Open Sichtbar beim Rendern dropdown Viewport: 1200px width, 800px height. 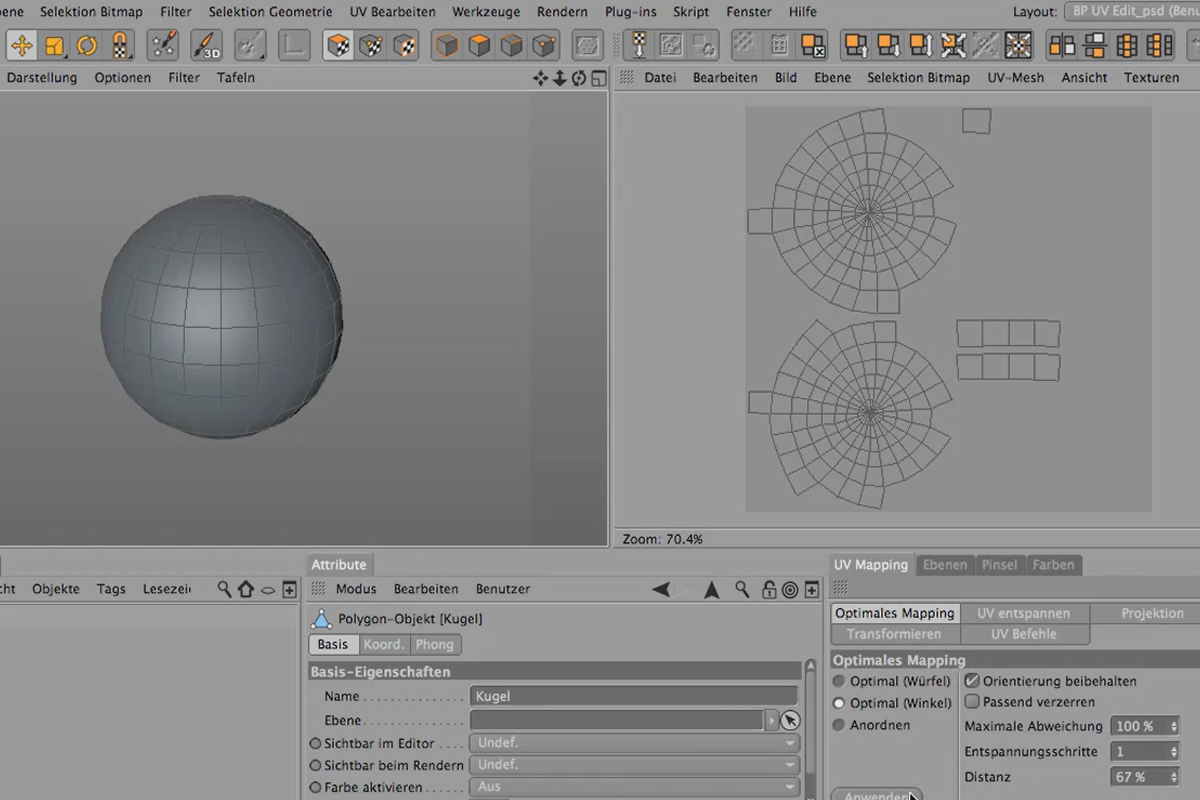[x=635, y=765]
